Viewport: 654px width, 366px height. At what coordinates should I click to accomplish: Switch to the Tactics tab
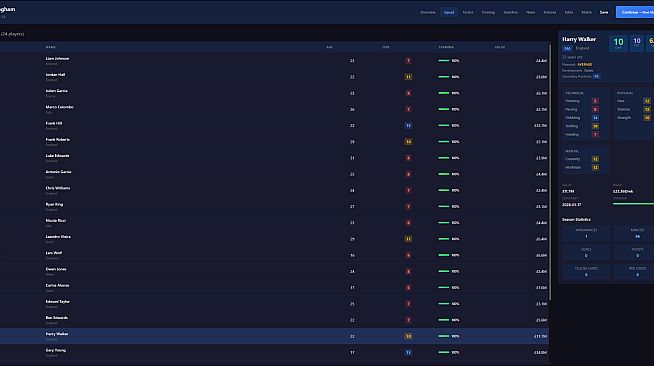468,13
